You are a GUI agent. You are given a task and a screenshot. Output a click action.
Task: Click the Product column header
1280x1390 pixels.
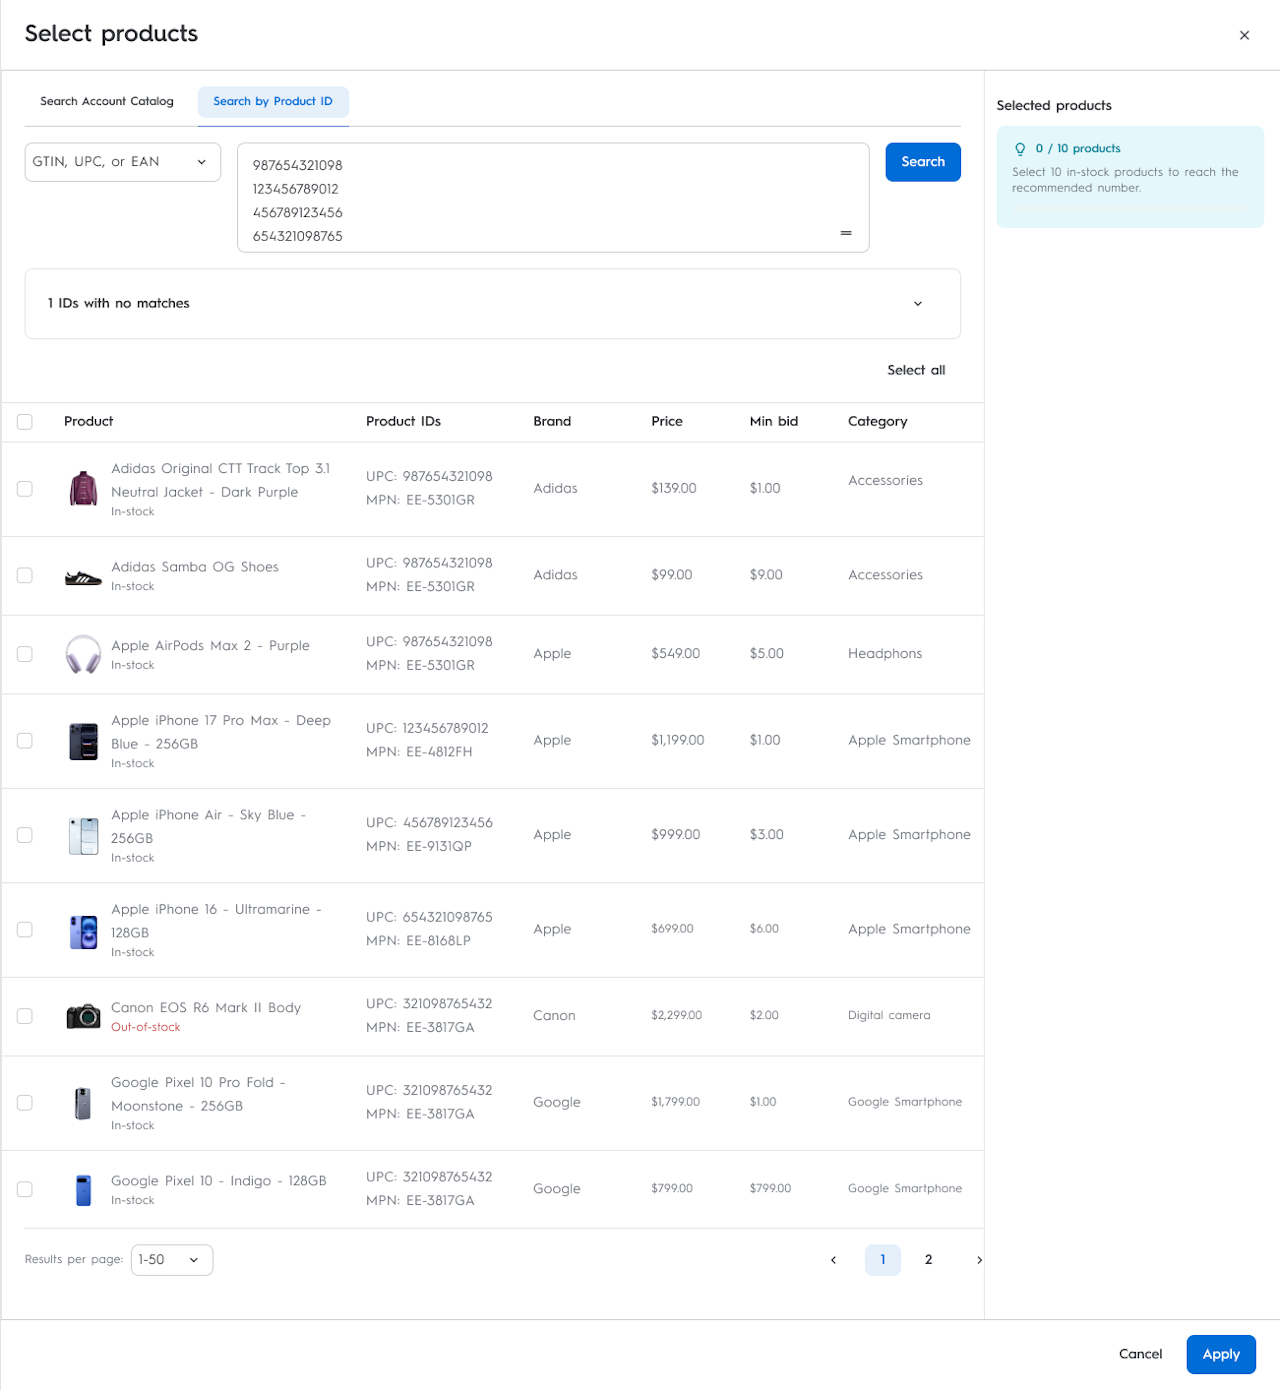tap(89, 422)
